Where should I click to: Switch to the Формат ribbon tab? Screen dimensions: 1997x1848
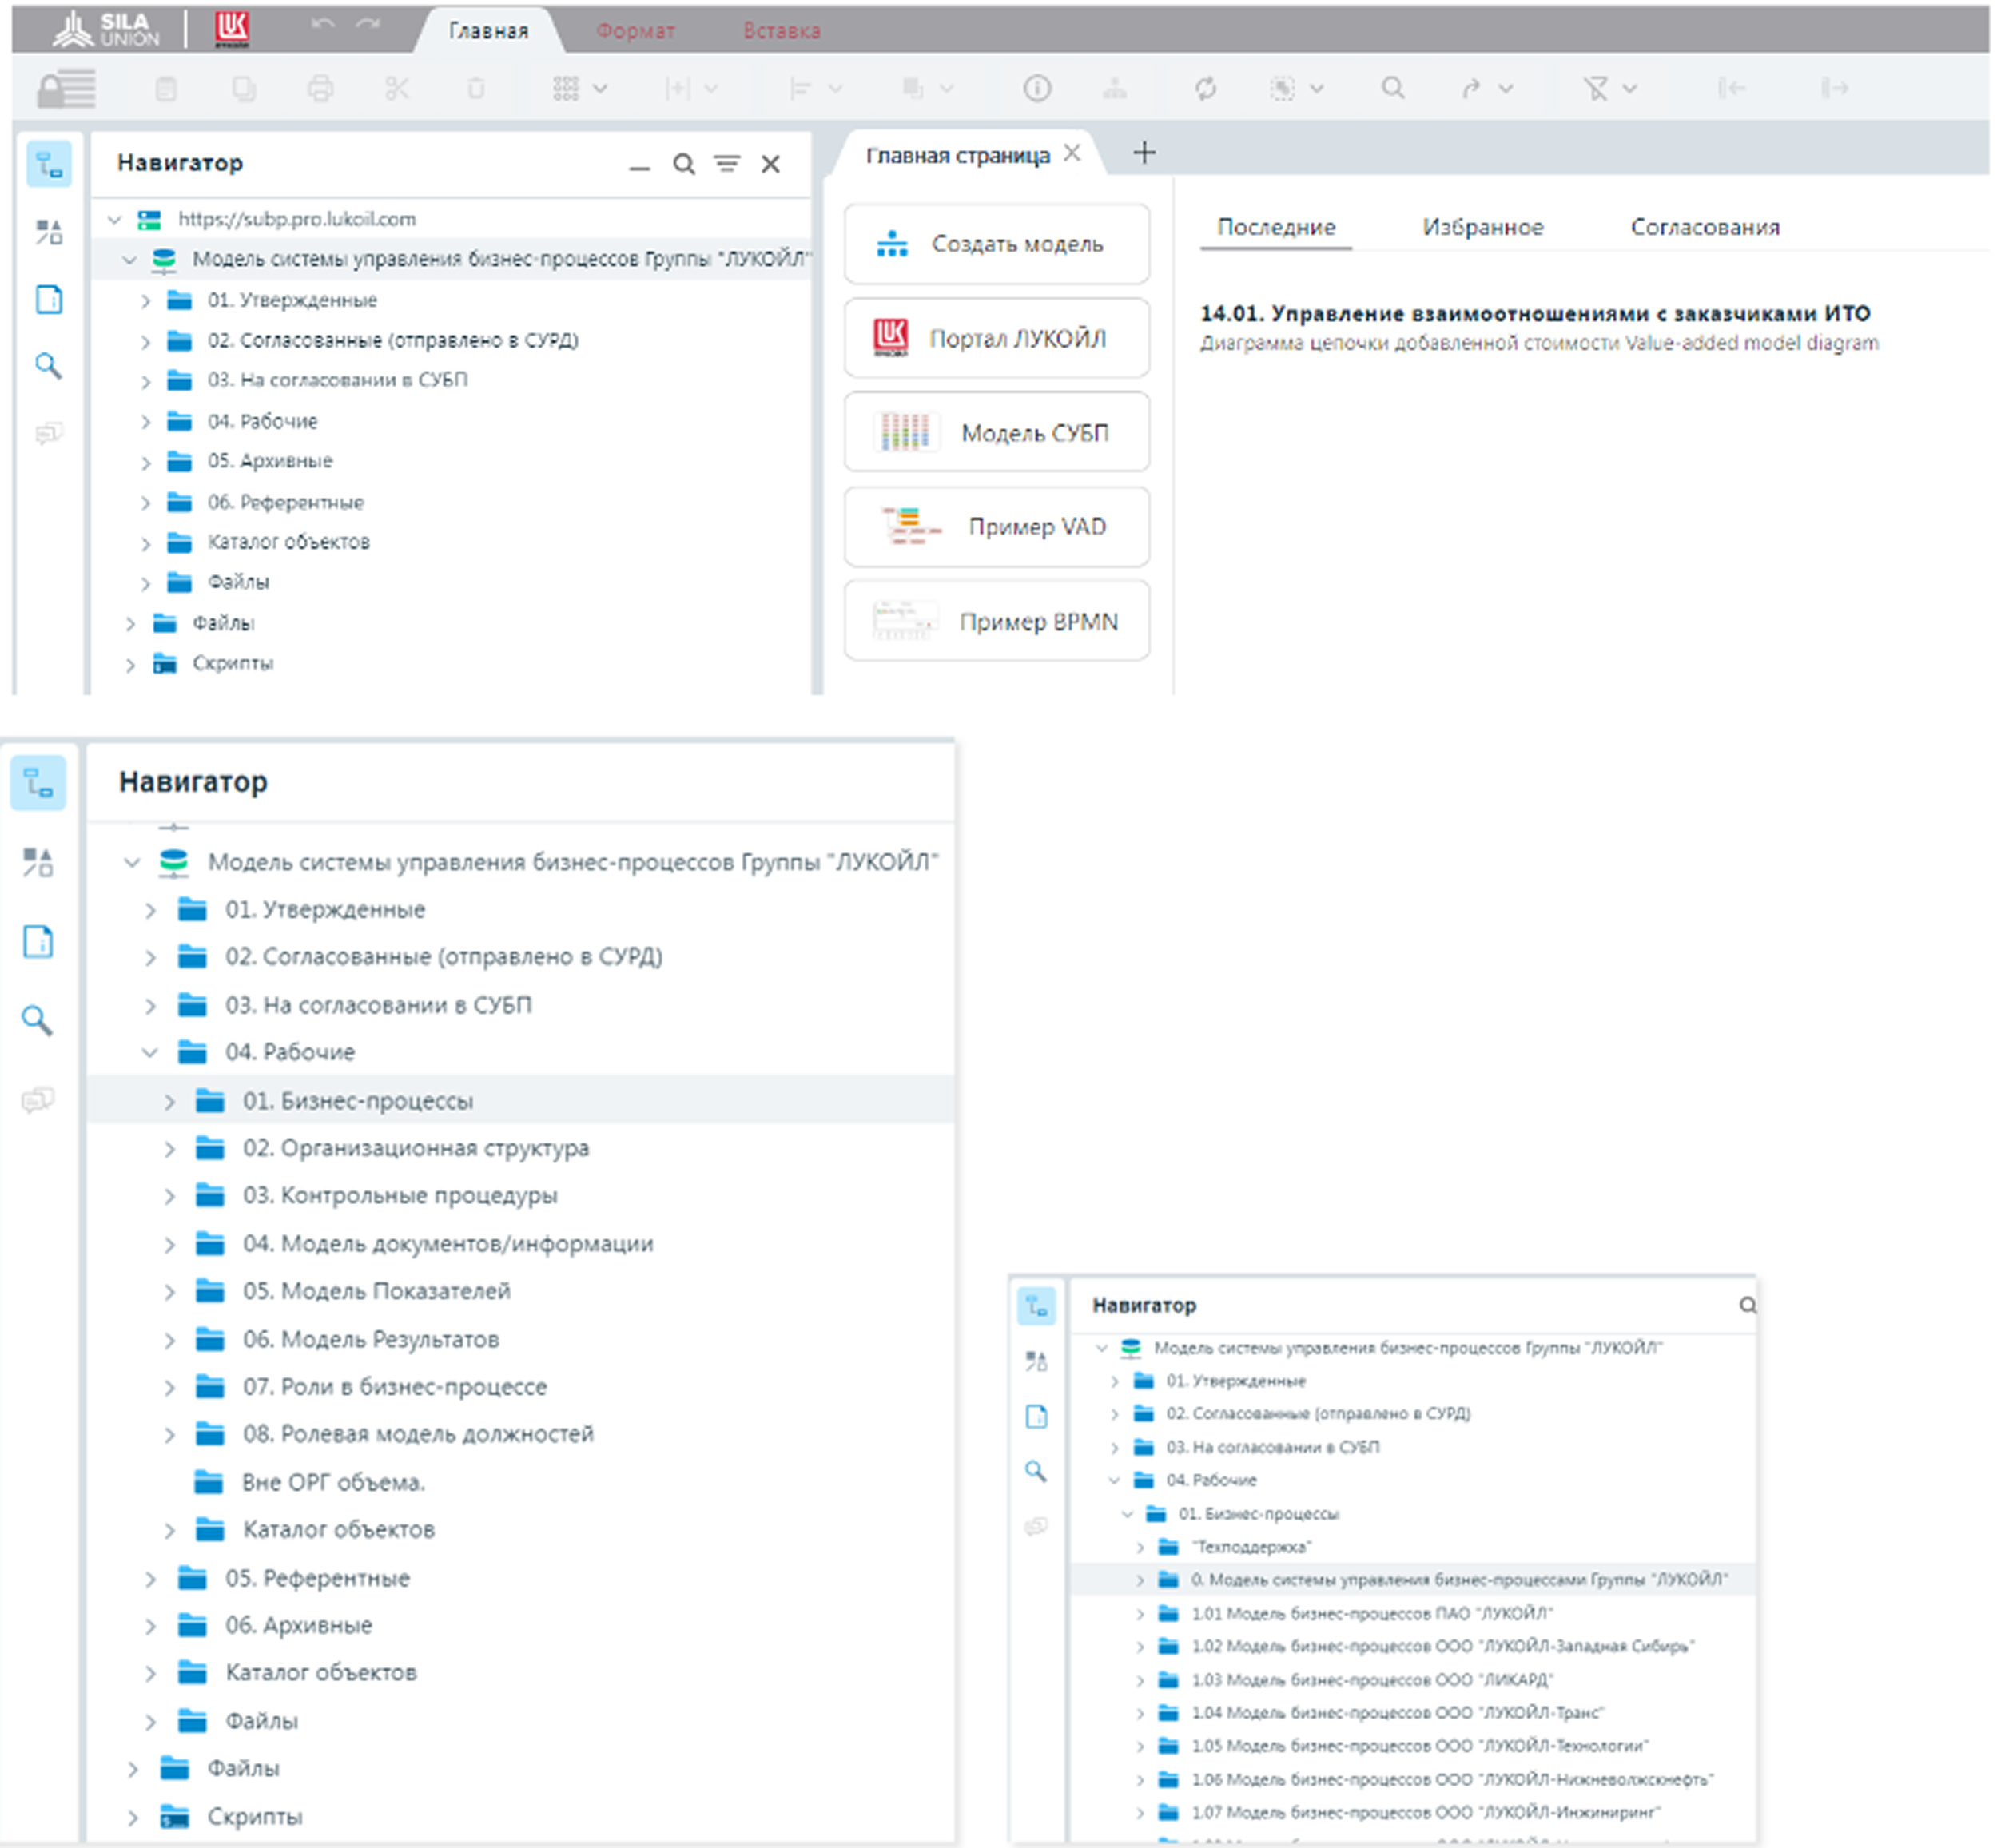635,31
